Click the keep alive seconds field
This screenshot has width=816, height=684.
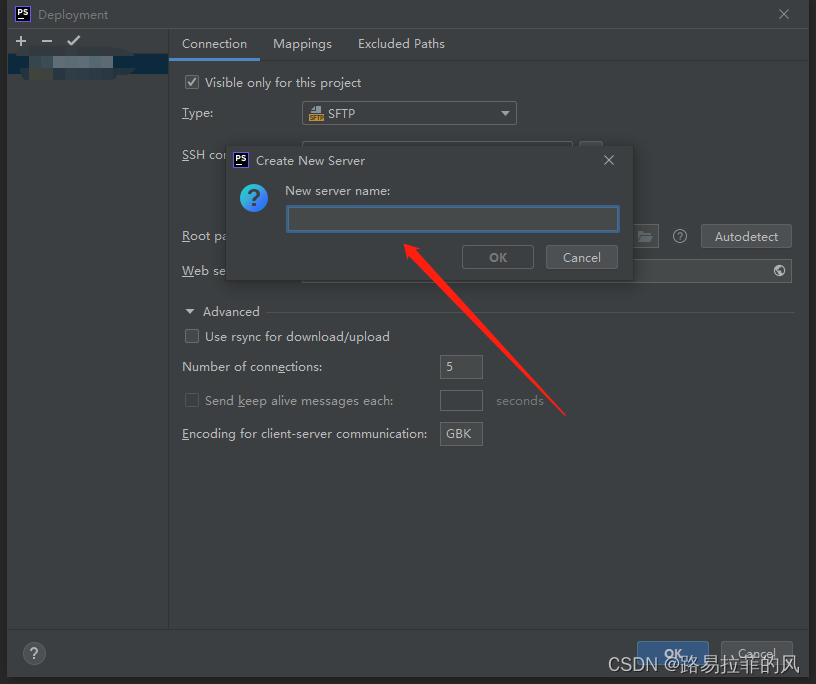tap(461, 401)
